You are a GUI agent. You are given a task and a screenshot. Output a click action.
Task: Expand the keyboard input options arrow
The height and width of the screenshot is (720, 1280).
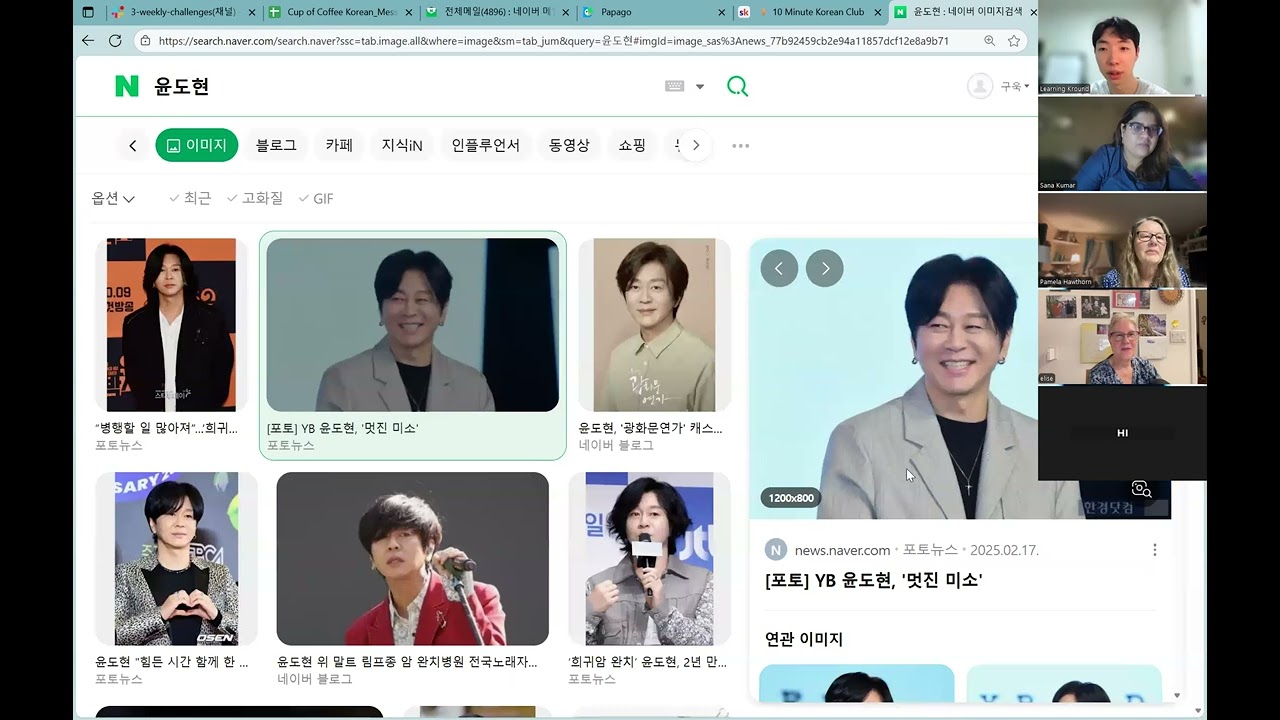tap(700, 87)
